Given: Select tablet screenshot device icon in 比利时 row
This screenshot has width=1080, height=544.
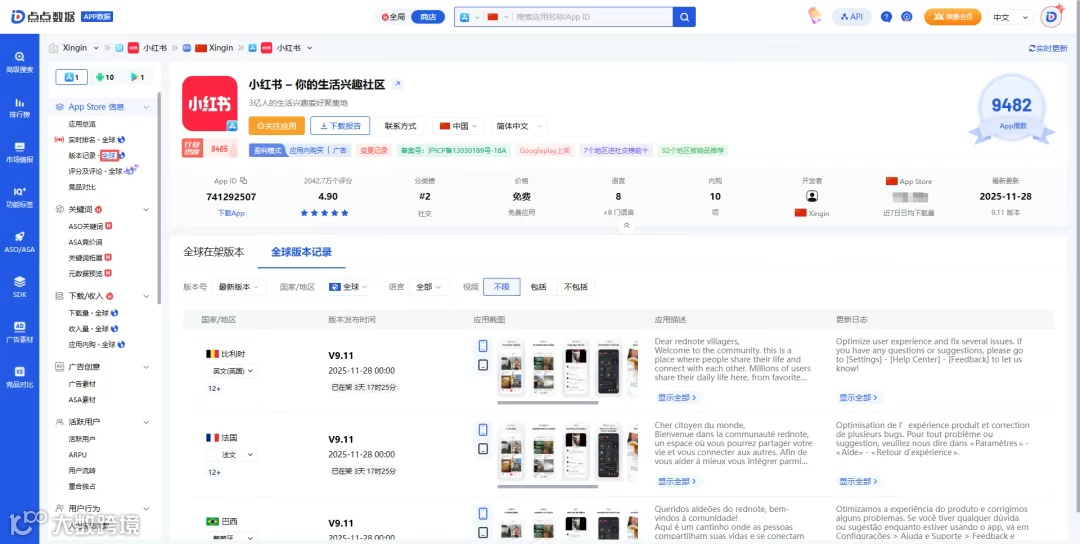Looking at the screenshot, I should 483,365.
